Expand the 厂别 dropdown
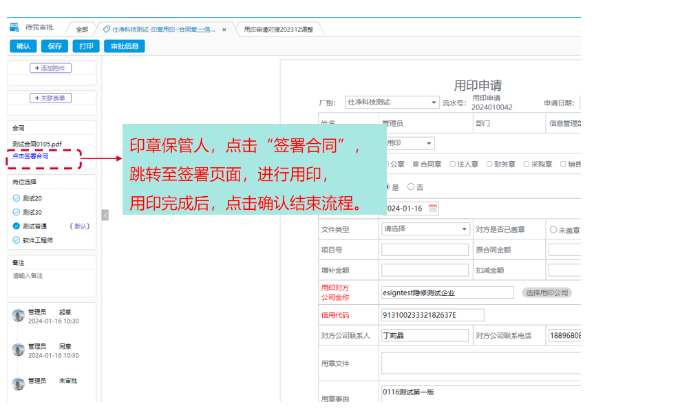This screenshot has height=415, width=700. 433,102
